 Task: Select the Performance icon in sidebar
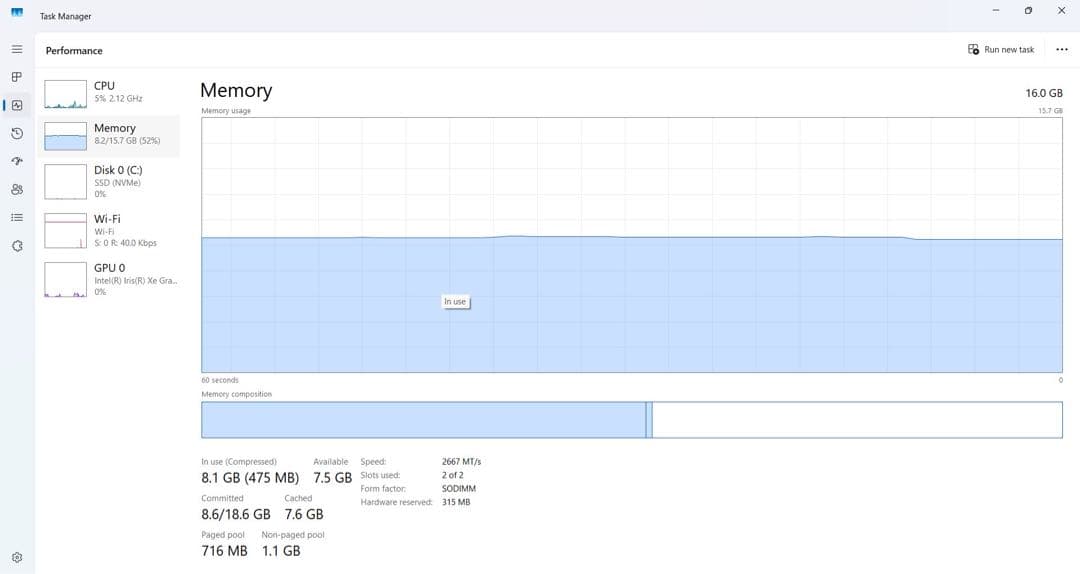(x=17, y=105)
